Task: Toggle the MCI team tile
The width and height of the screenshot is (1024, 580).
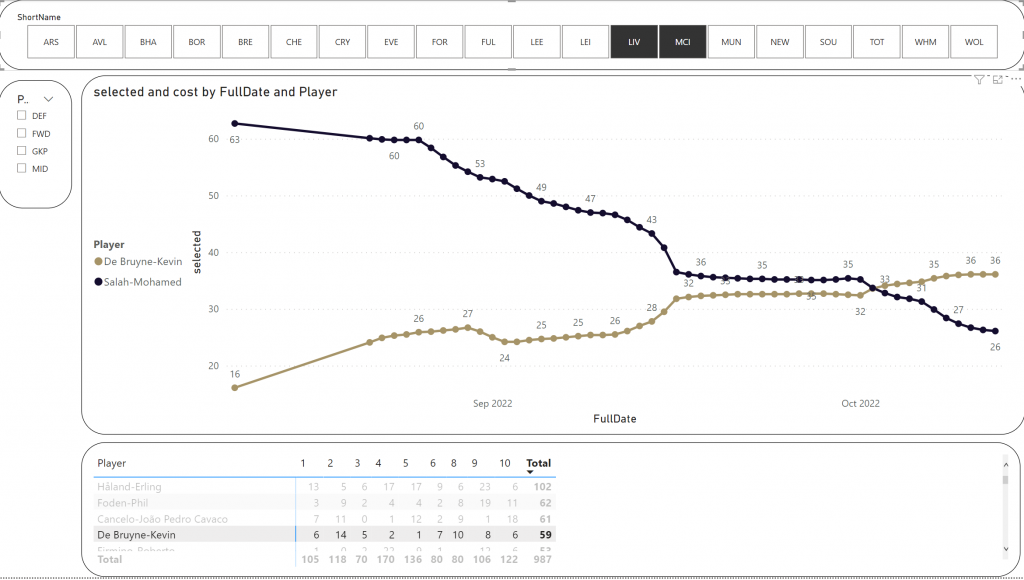Action: (683, 43)
